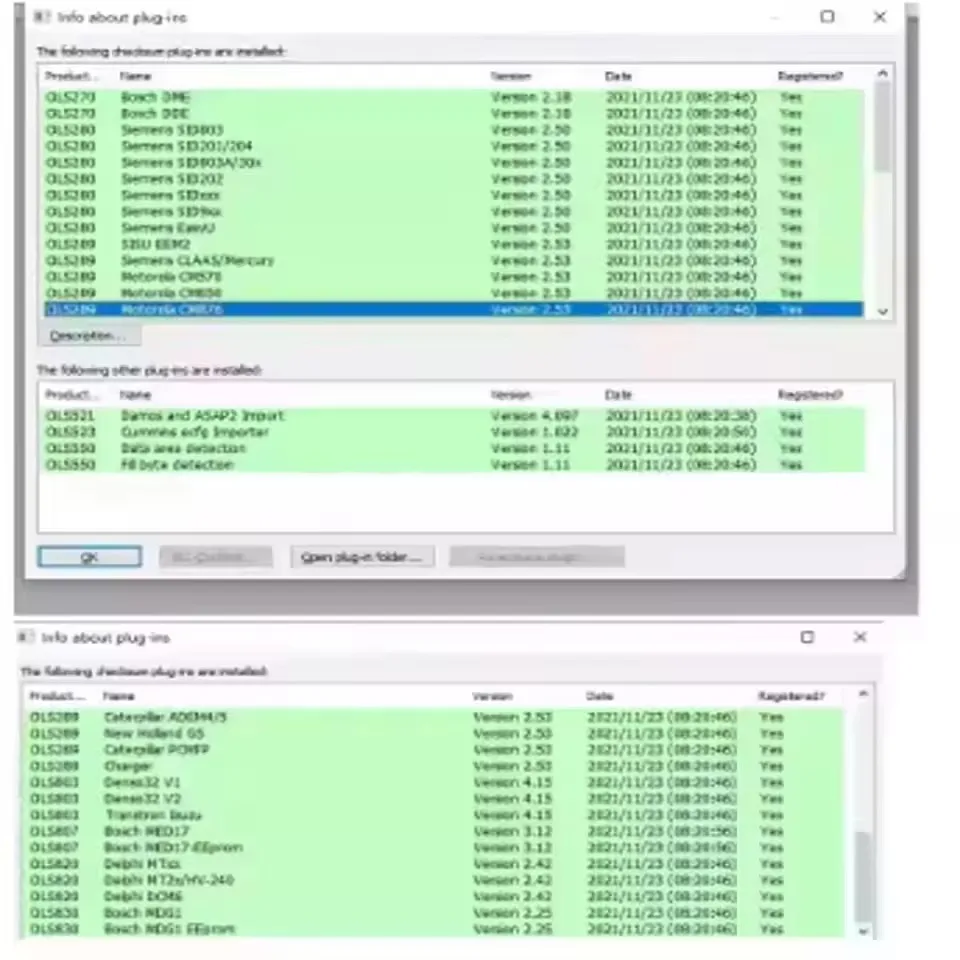This screenshot has width=960, height=960.
Task: Sort upper checksum list by Registered? header
Action: pos(810,76)
